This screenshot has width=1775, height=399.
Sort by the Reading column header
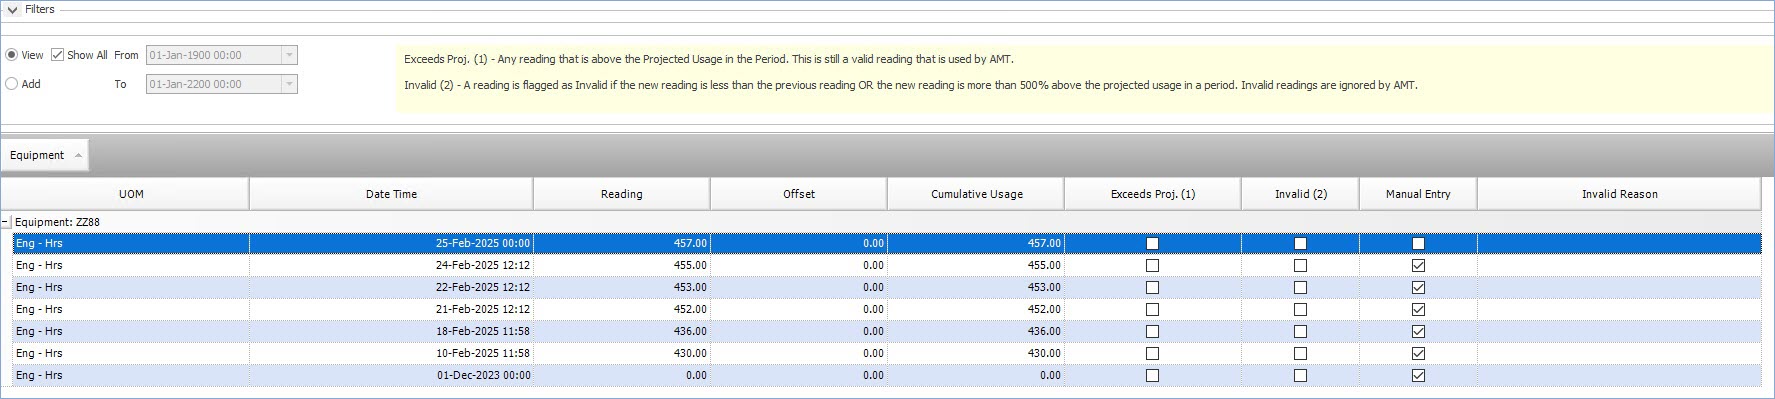pos(622,194)
